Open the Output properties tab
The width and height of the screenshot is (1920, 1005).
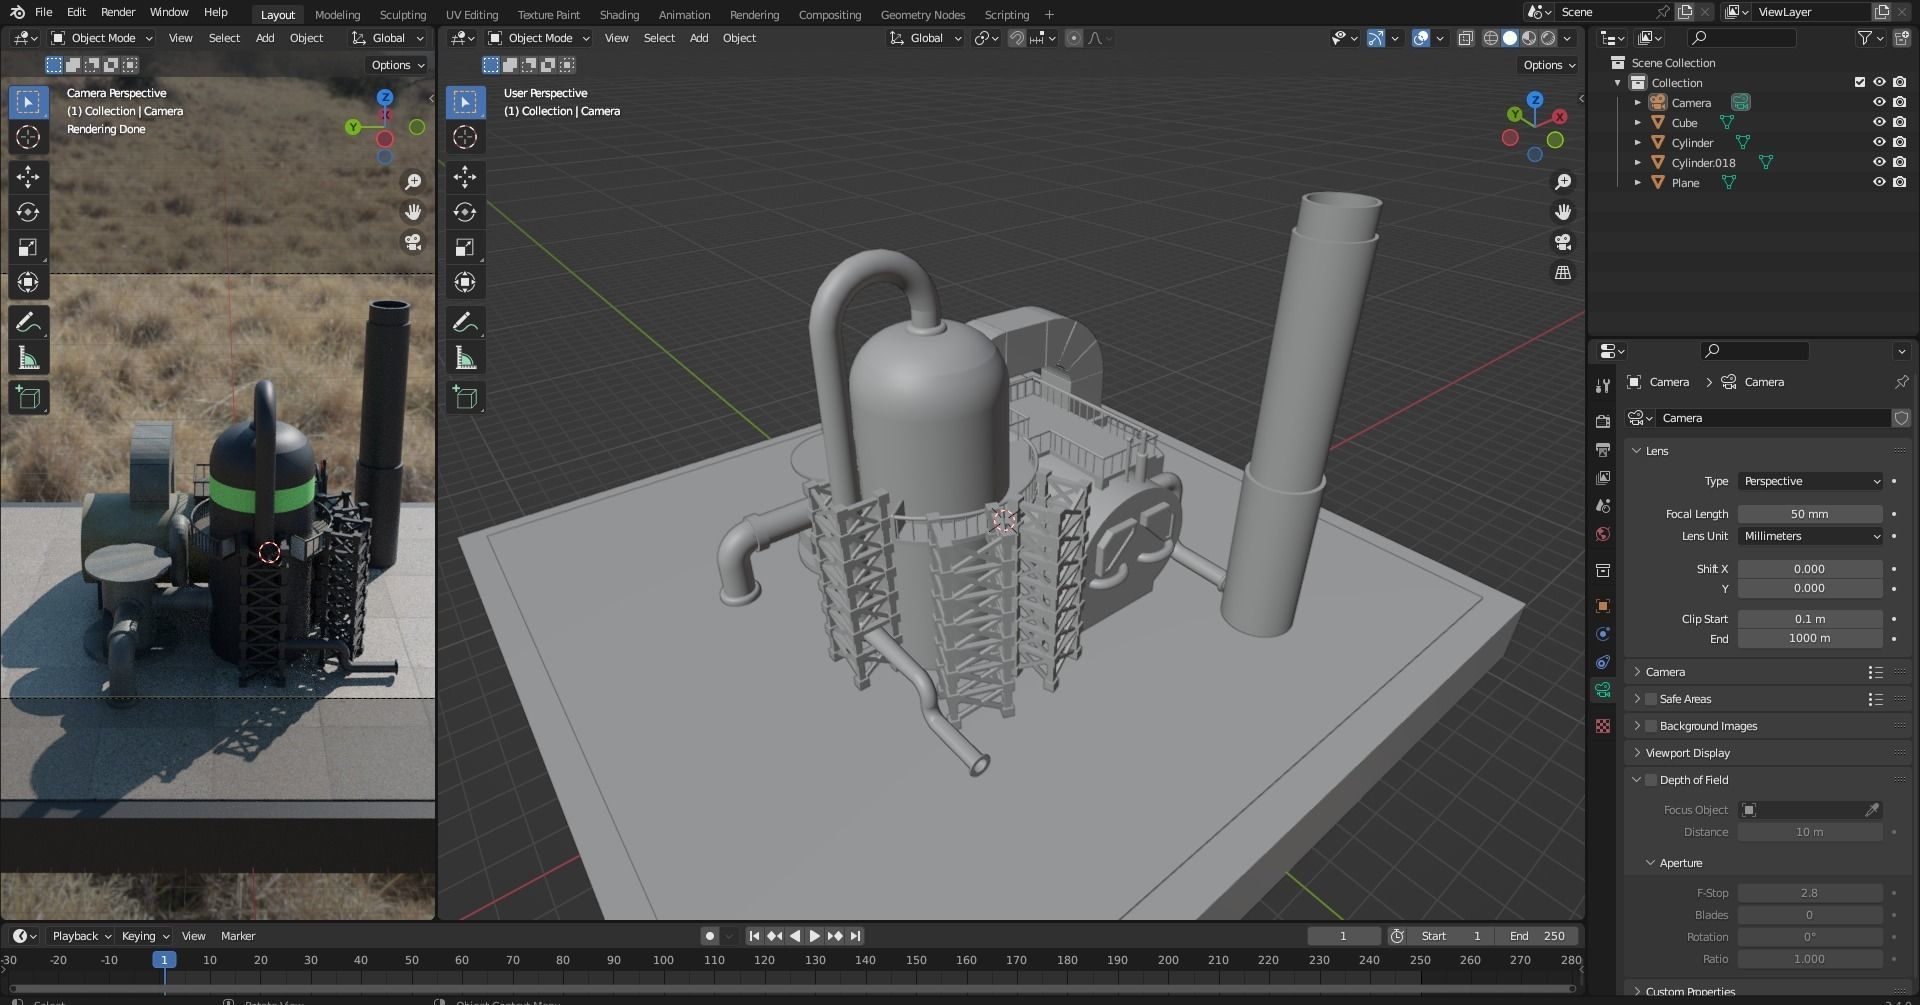(x=1603, y=449)
